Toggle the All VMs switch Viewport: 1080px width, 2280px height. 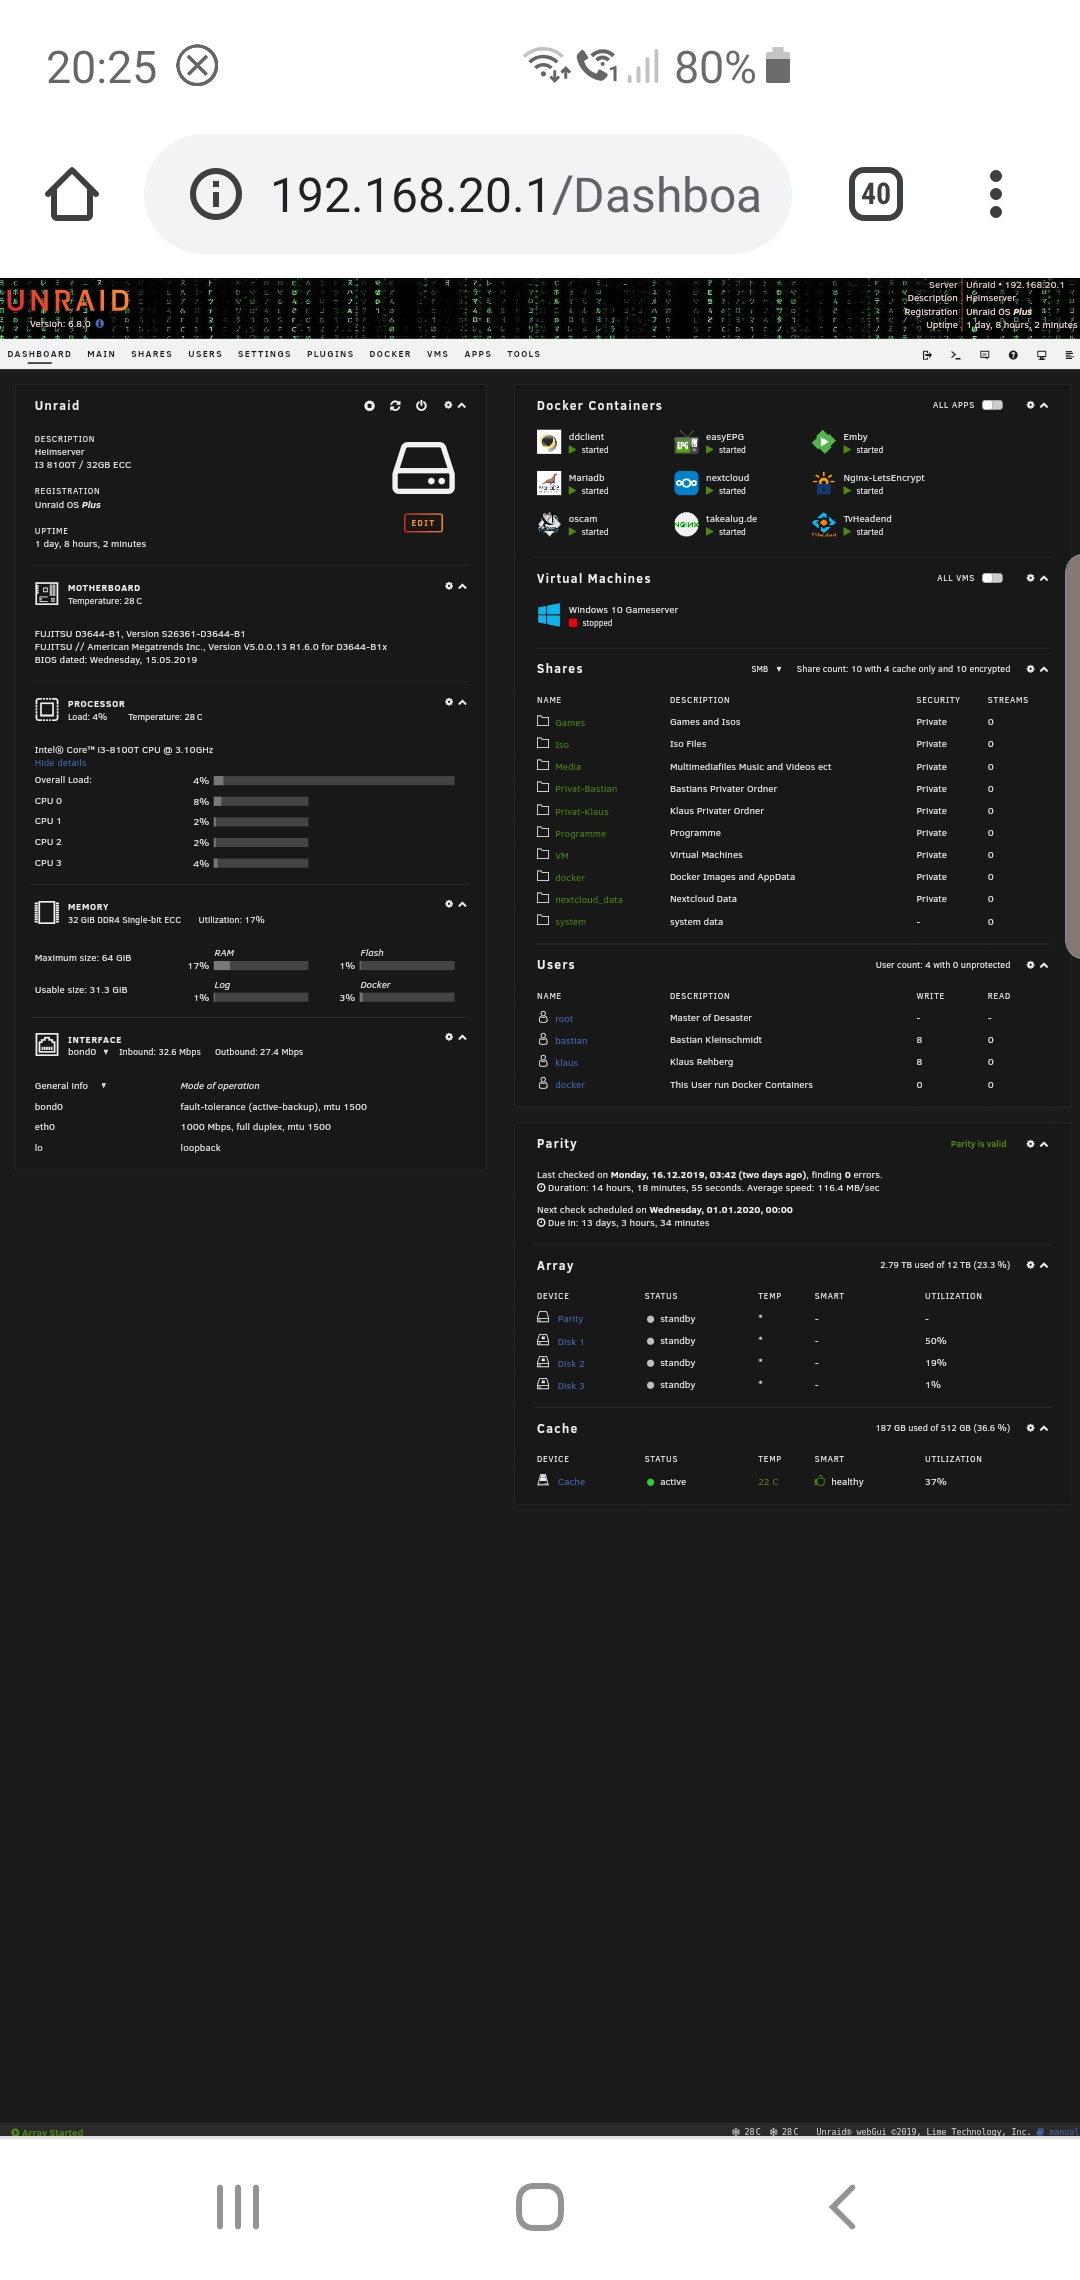click(992, 578)
